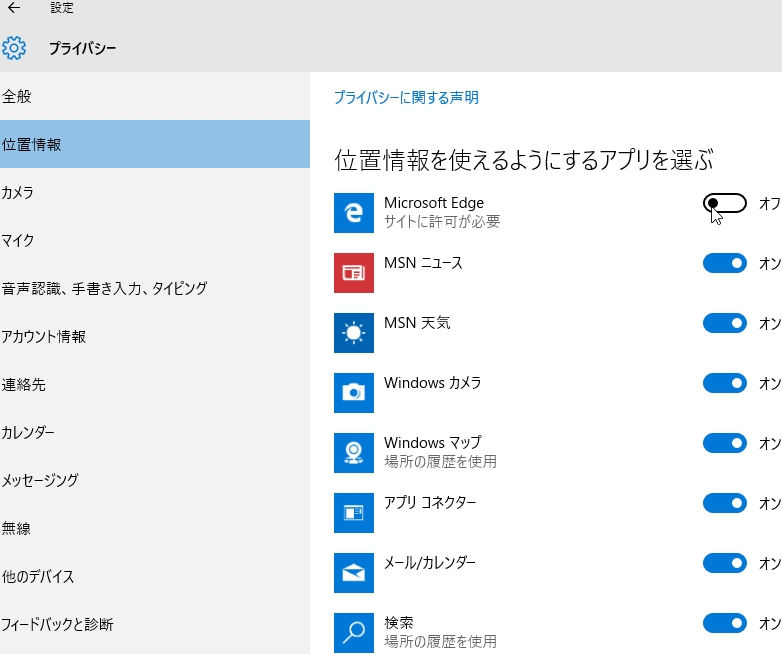
Task: Open the カメラ privacy section
Action: 155,192
